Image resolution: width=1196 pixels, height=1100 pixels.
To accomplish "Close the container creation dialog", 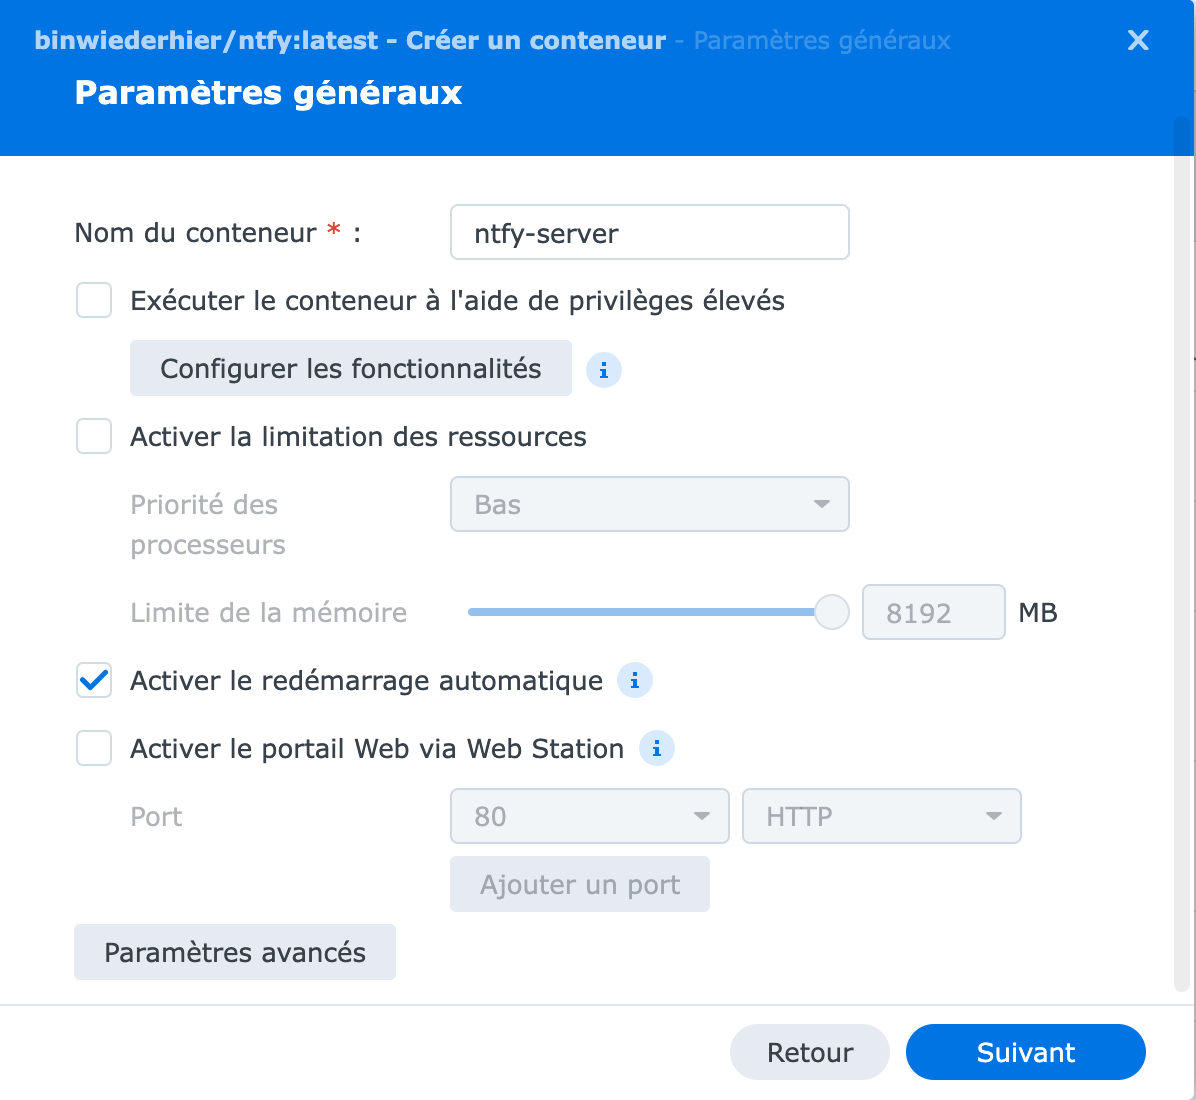I will pos(1138,40).
